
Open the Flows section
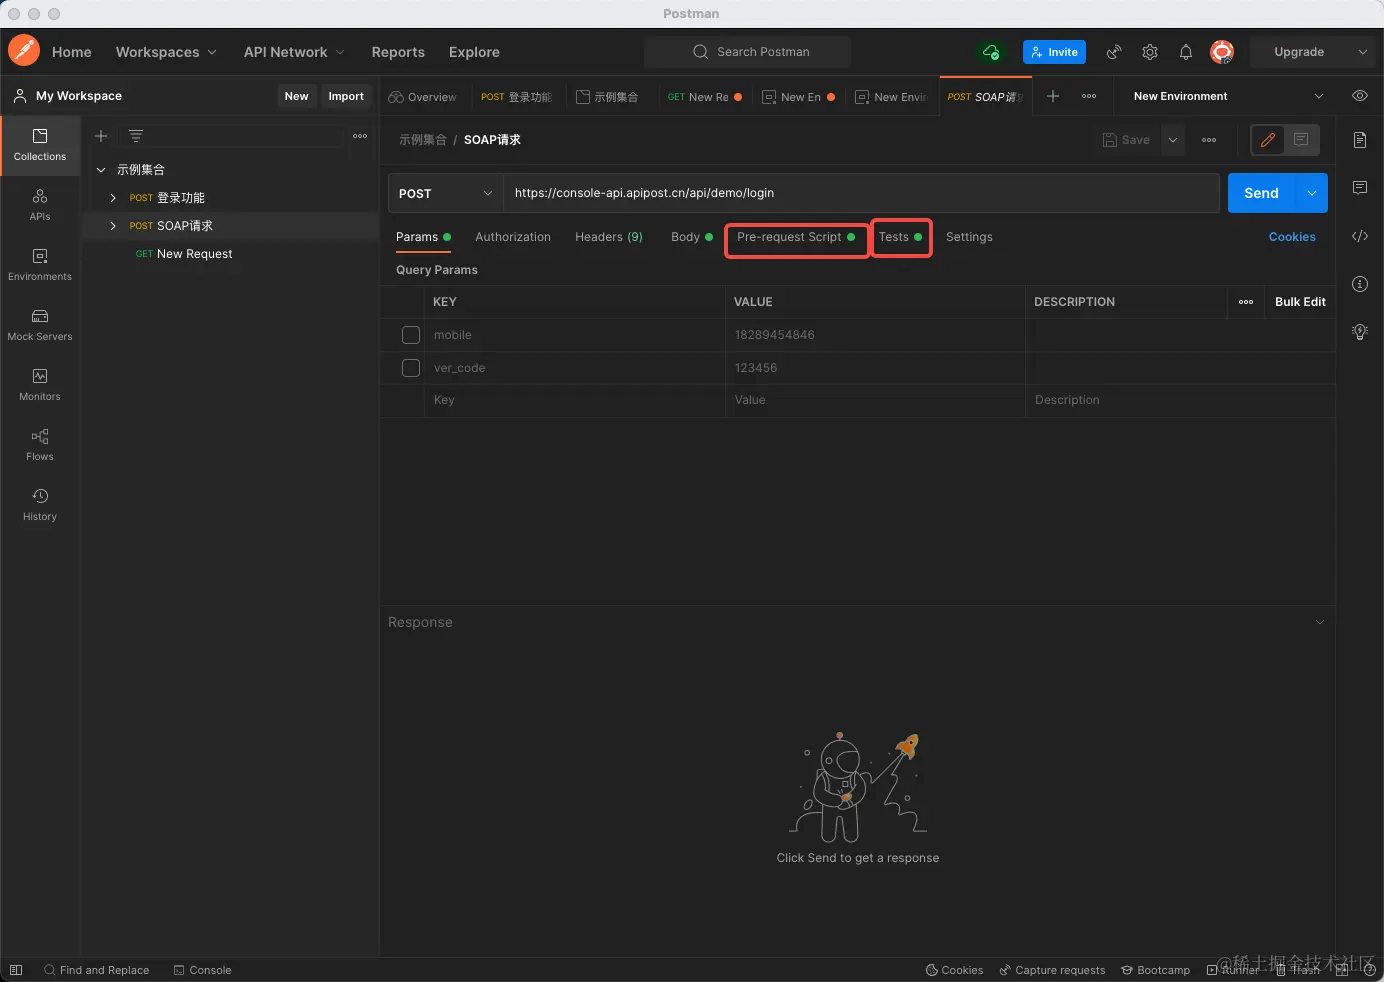point(40,445)
